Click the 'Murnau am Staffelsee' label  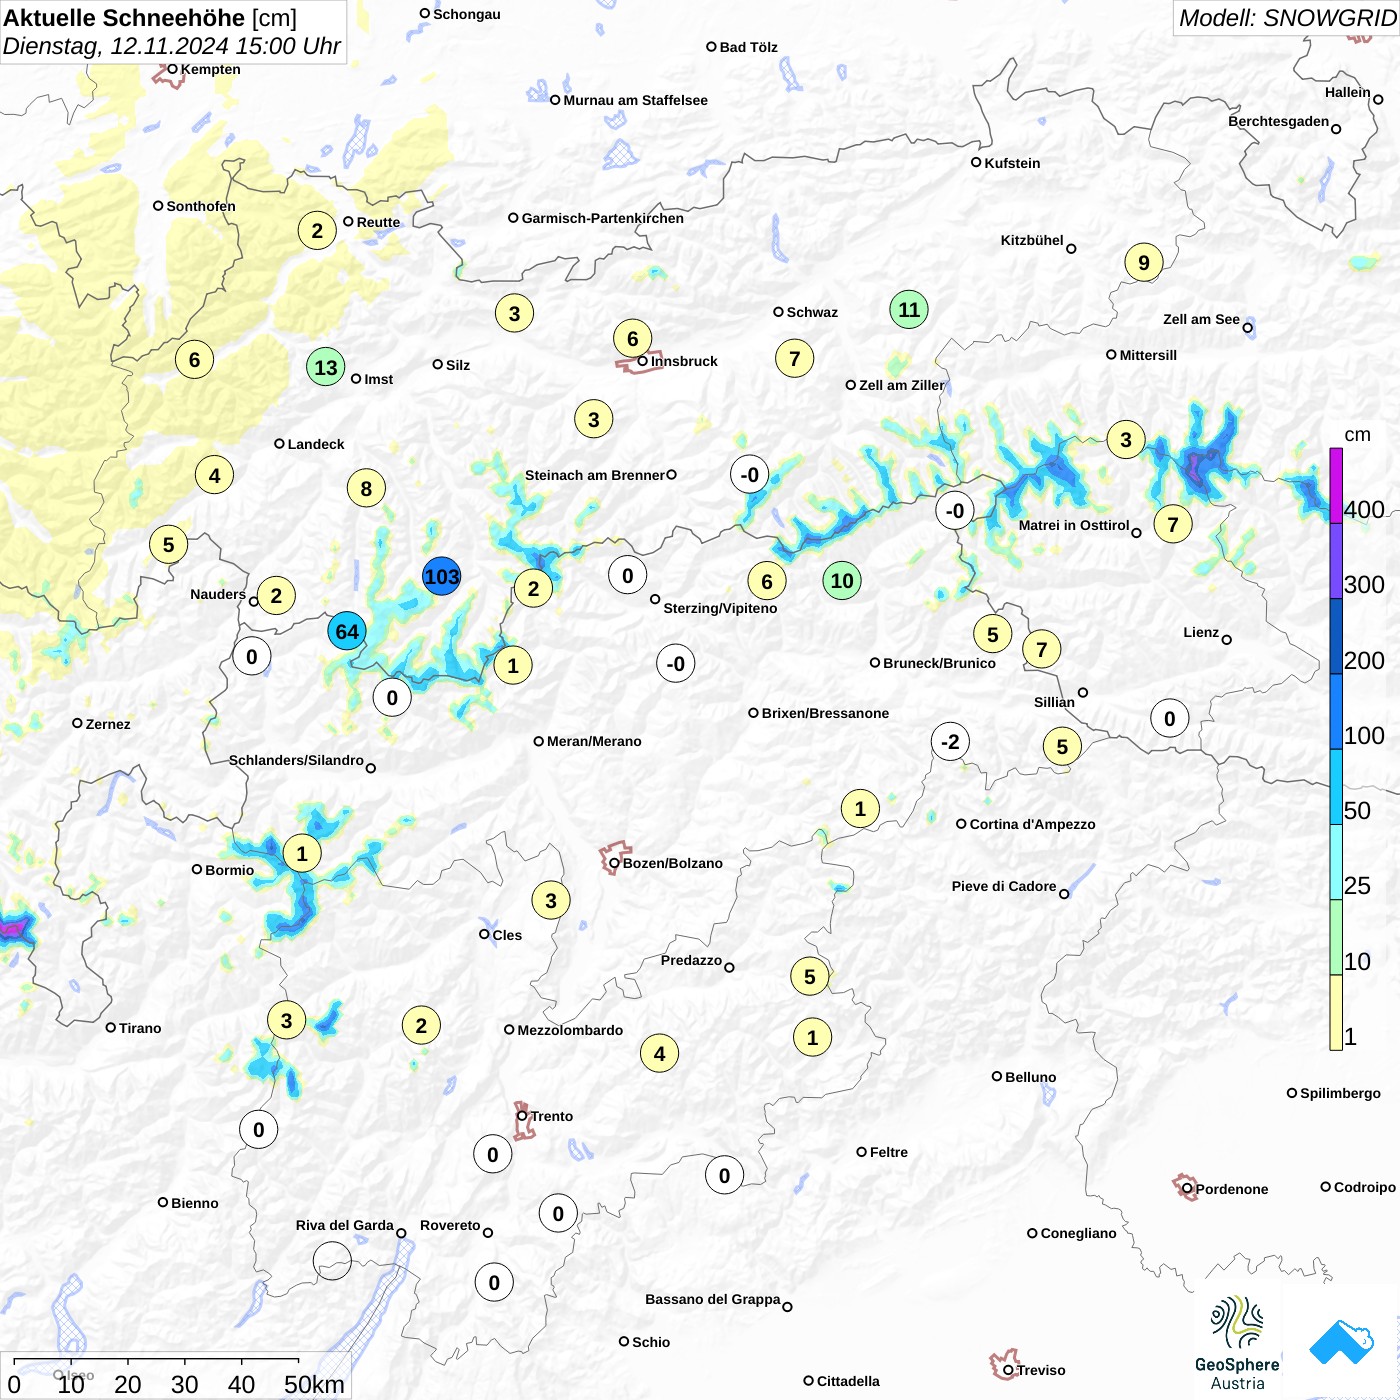(x=635, y=100)
